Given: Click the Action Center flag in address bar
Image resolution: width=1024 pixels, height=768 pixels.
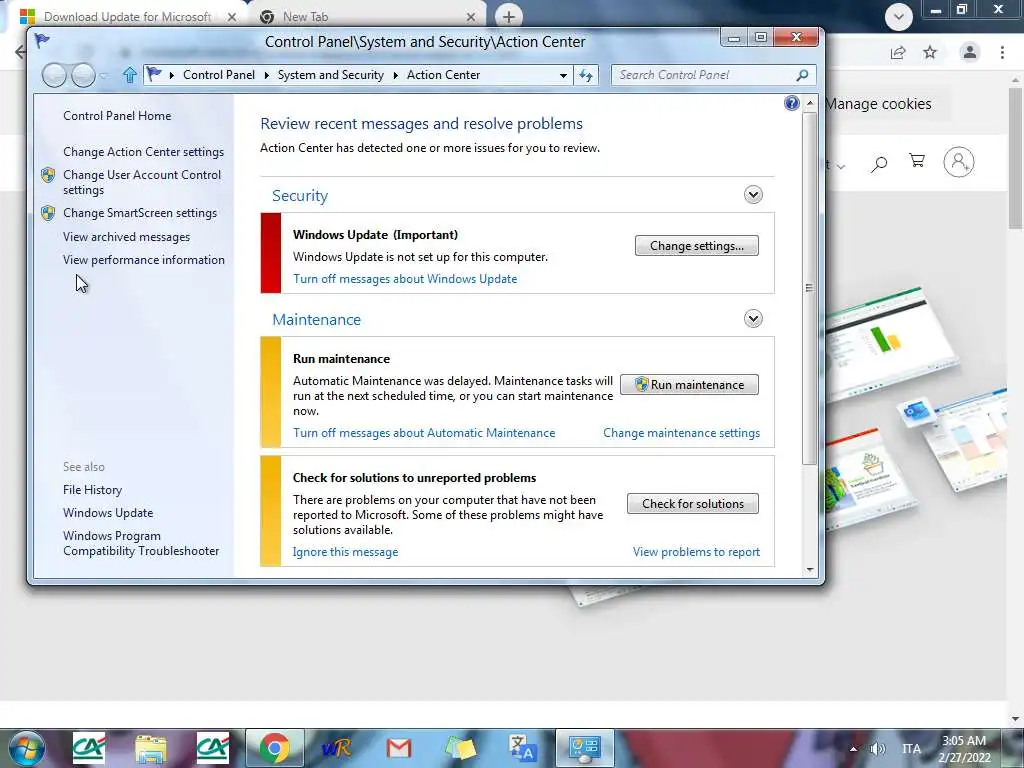Looking at the screenshot, I should tap(153, 74).
